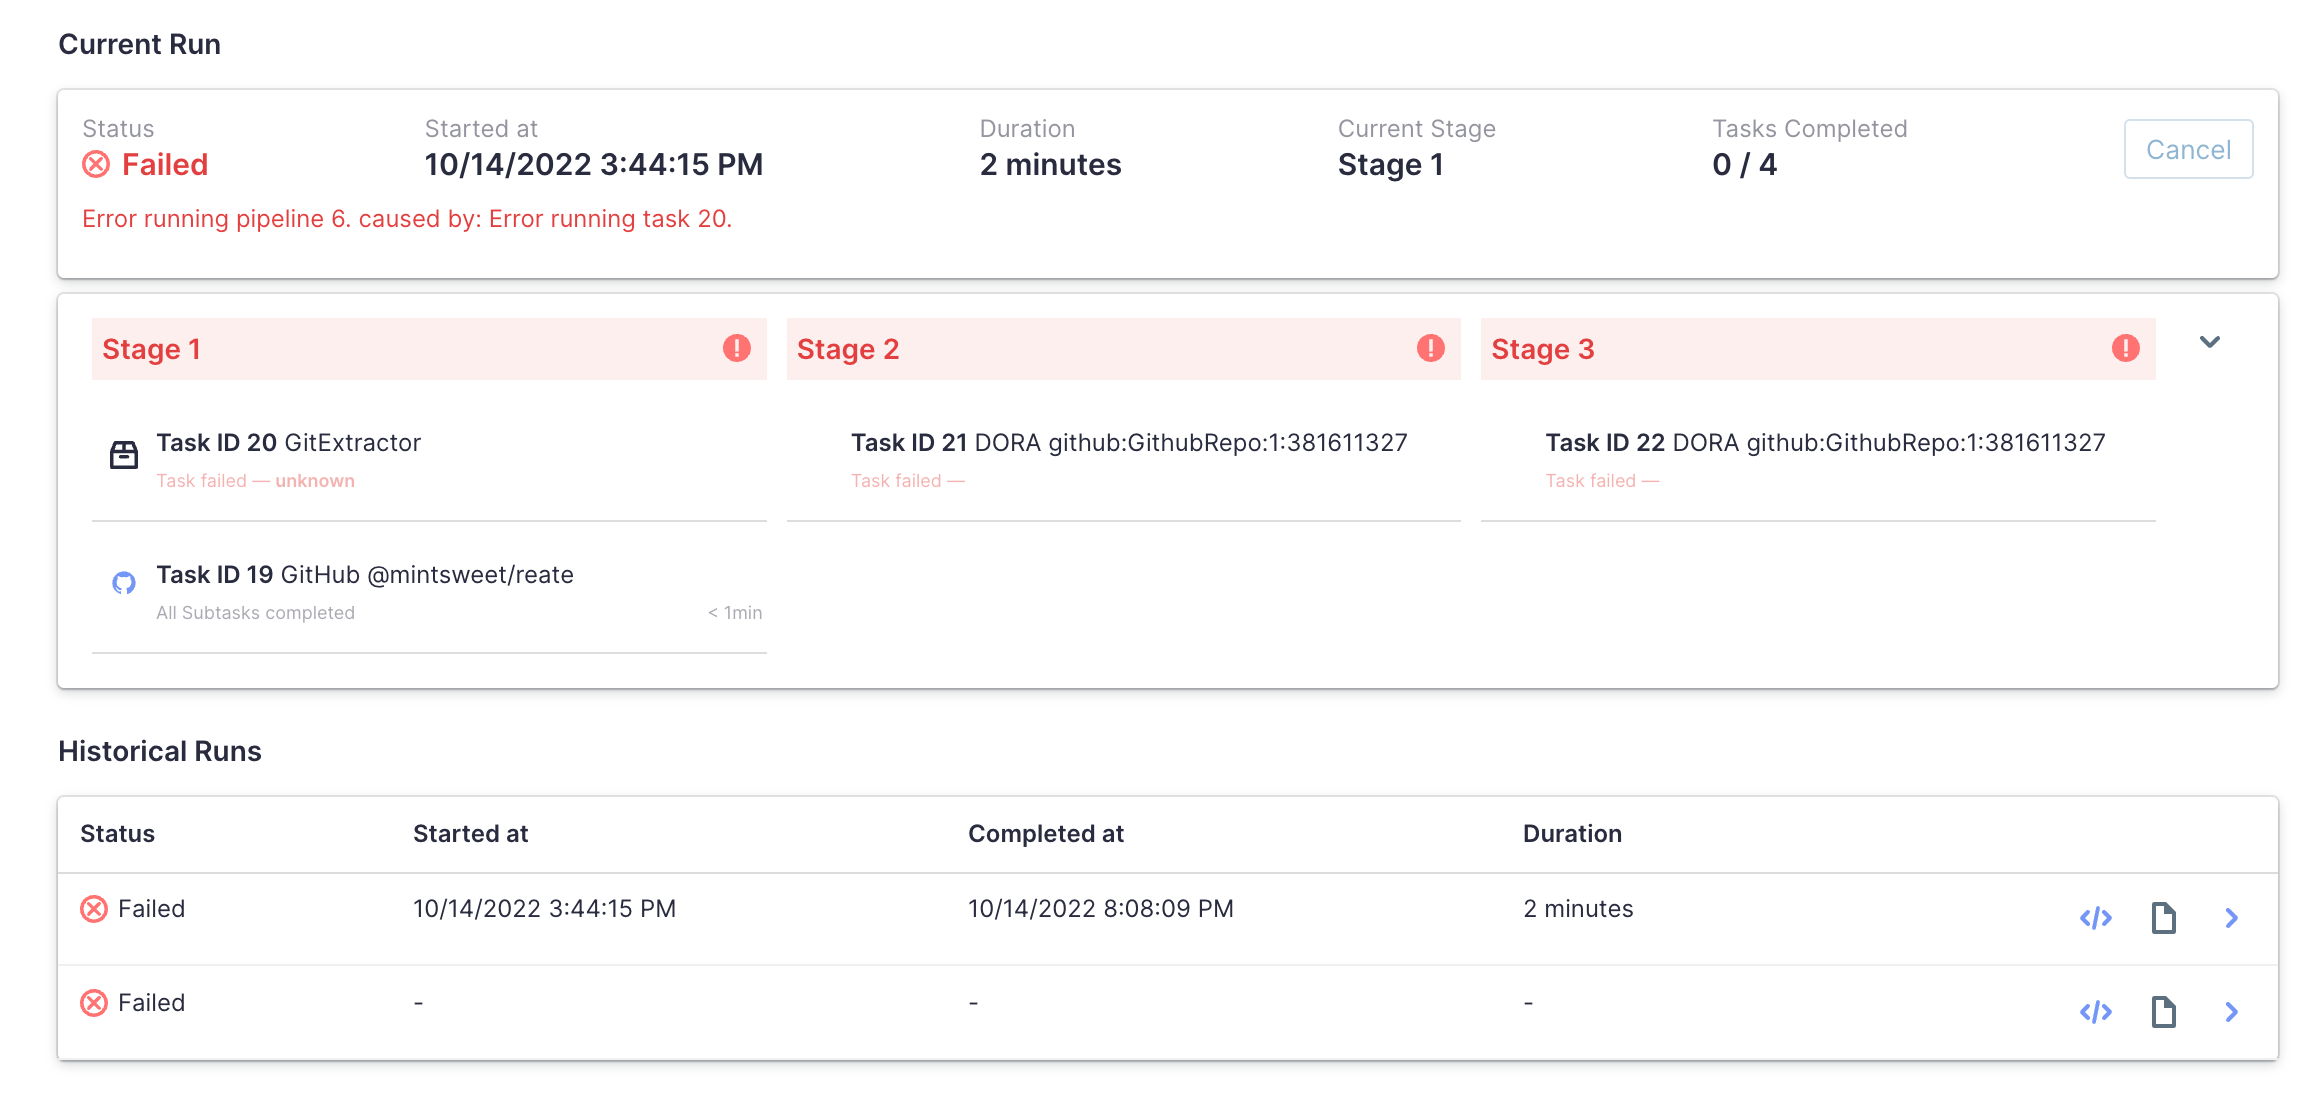Click the GitHub logo icon for Task 19
The width and height of the screenshot is (2312, 1094).
point(124,583)
